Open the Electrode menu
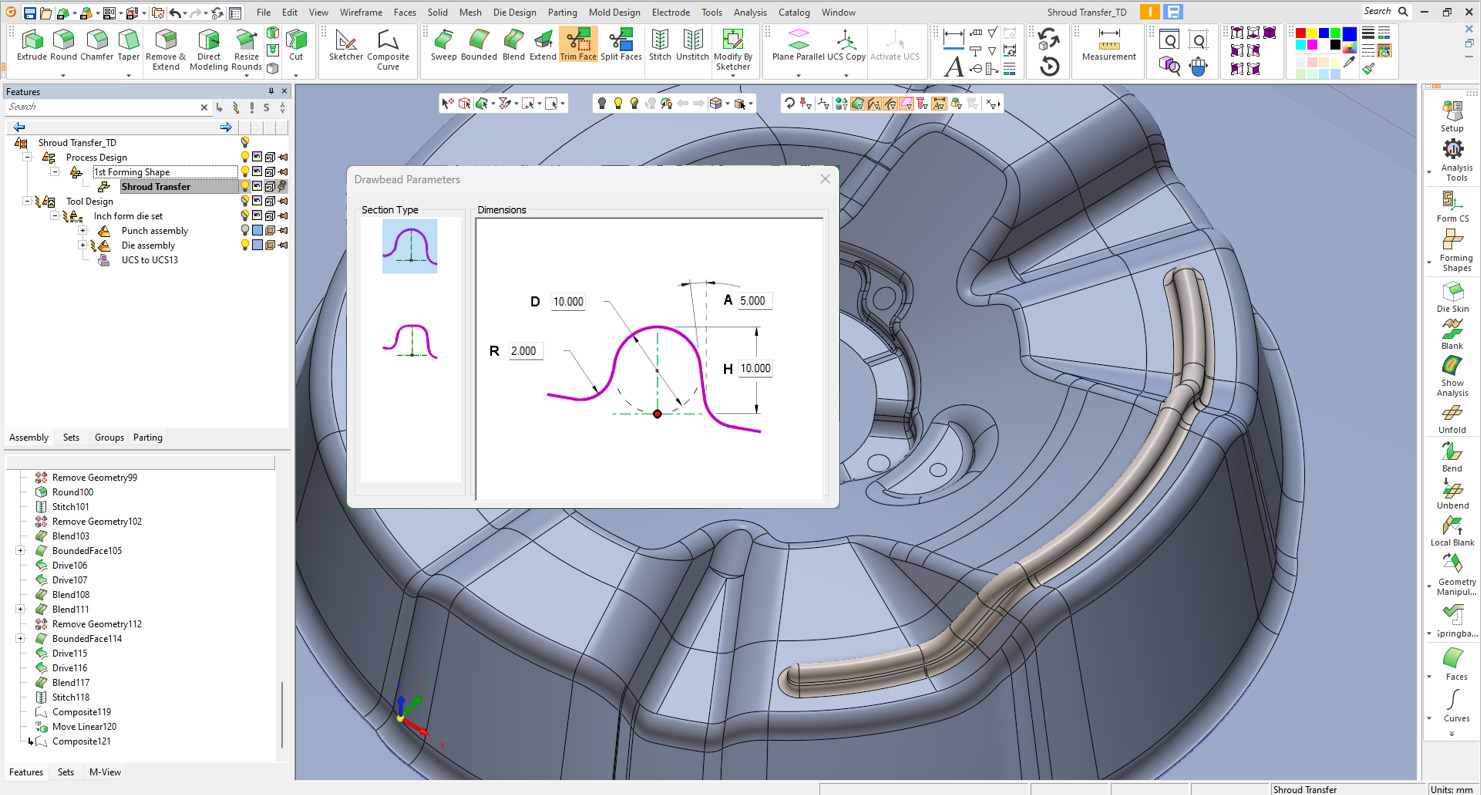Image resolution: width=1481 pixels, height=795 pixels. tap(670, 12)
